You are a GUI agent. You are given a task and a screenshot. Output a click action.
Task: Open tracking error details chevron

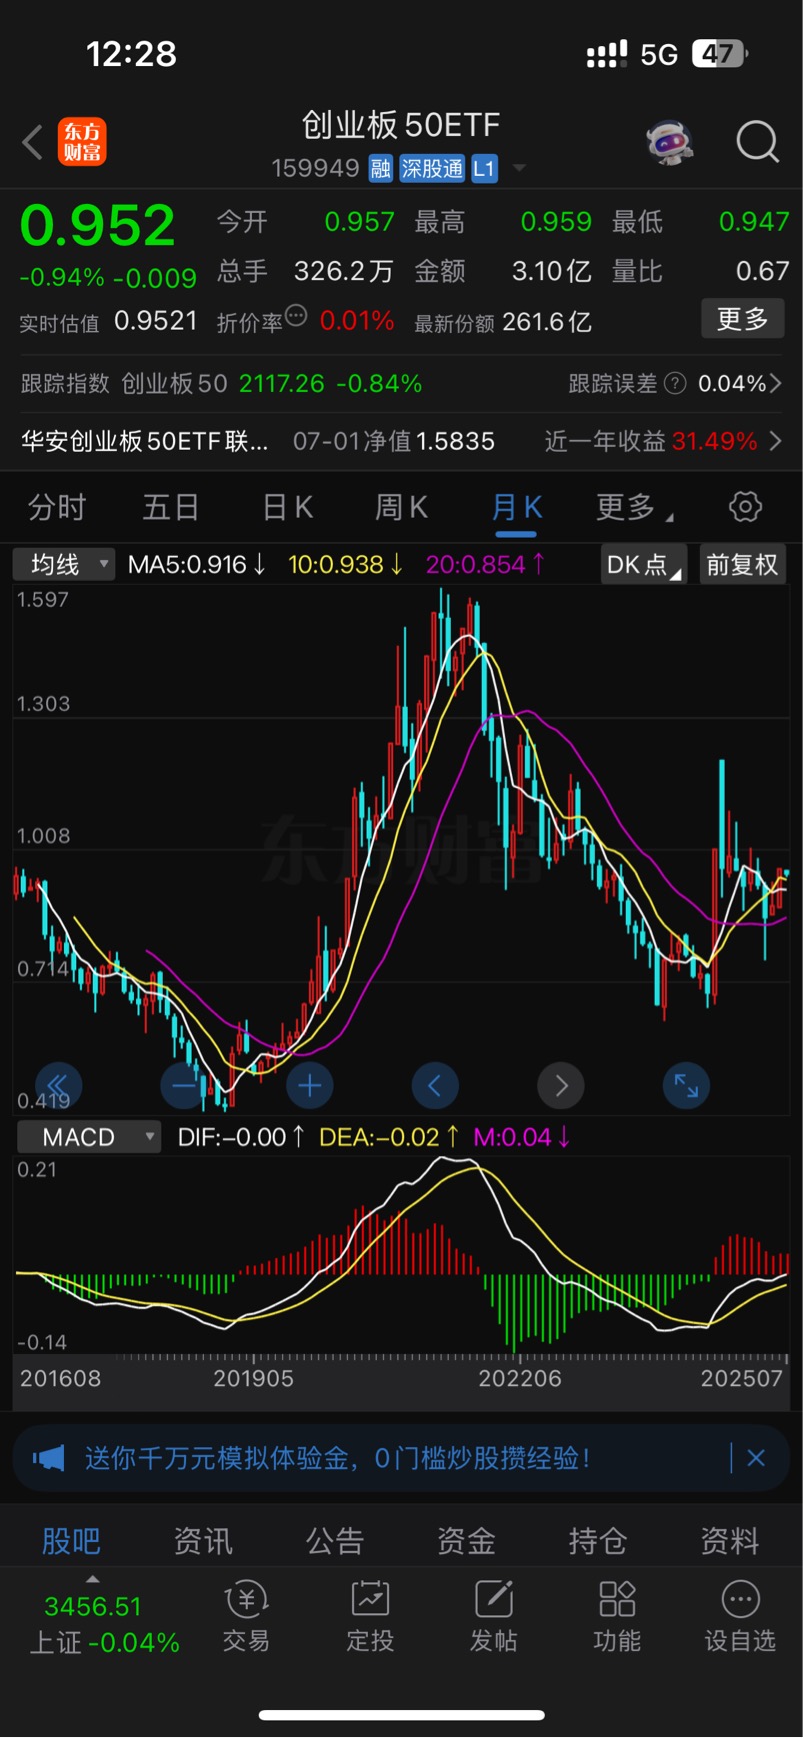[776, 383]
